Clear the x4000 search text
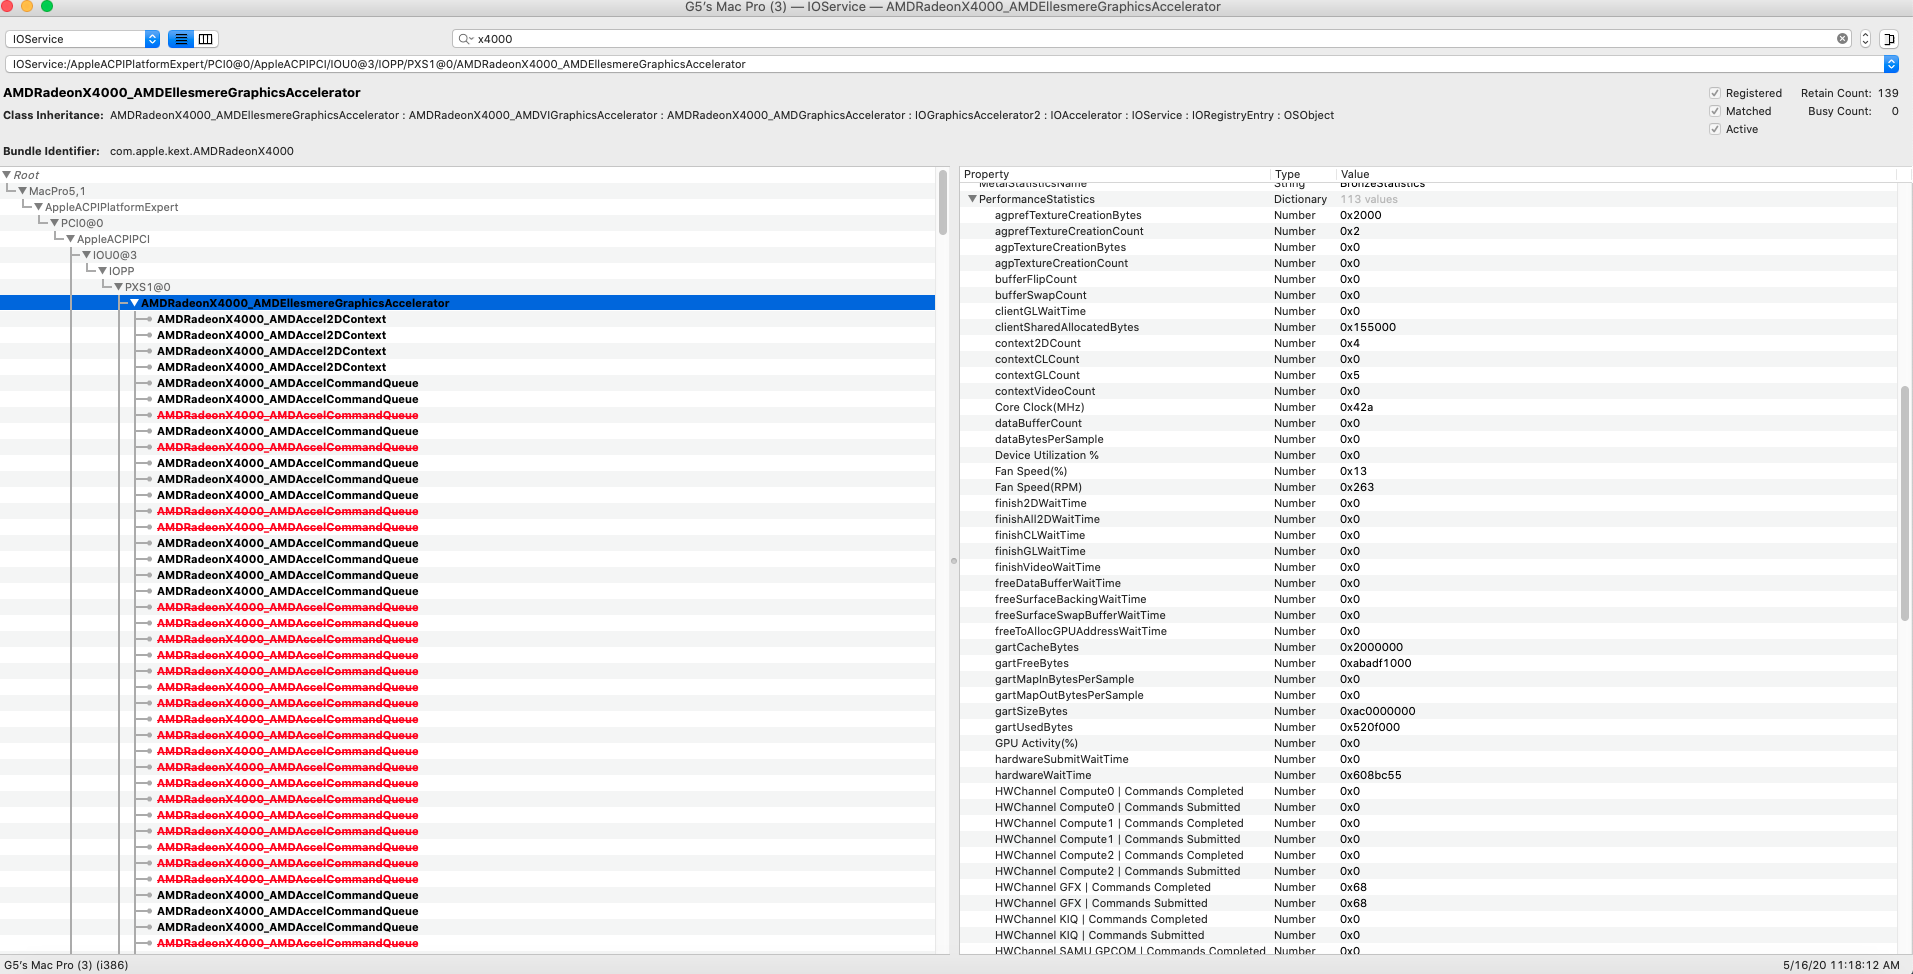The height and width of the screenshot is (974, 1913). point(1842,39)
